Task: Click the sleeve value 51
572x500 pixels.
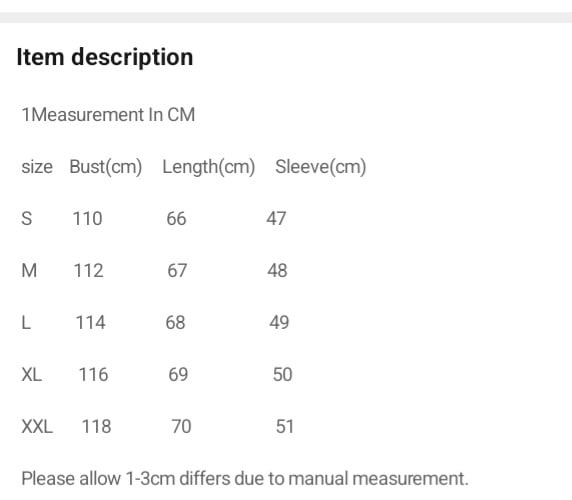Action: [x=285, y=426]
